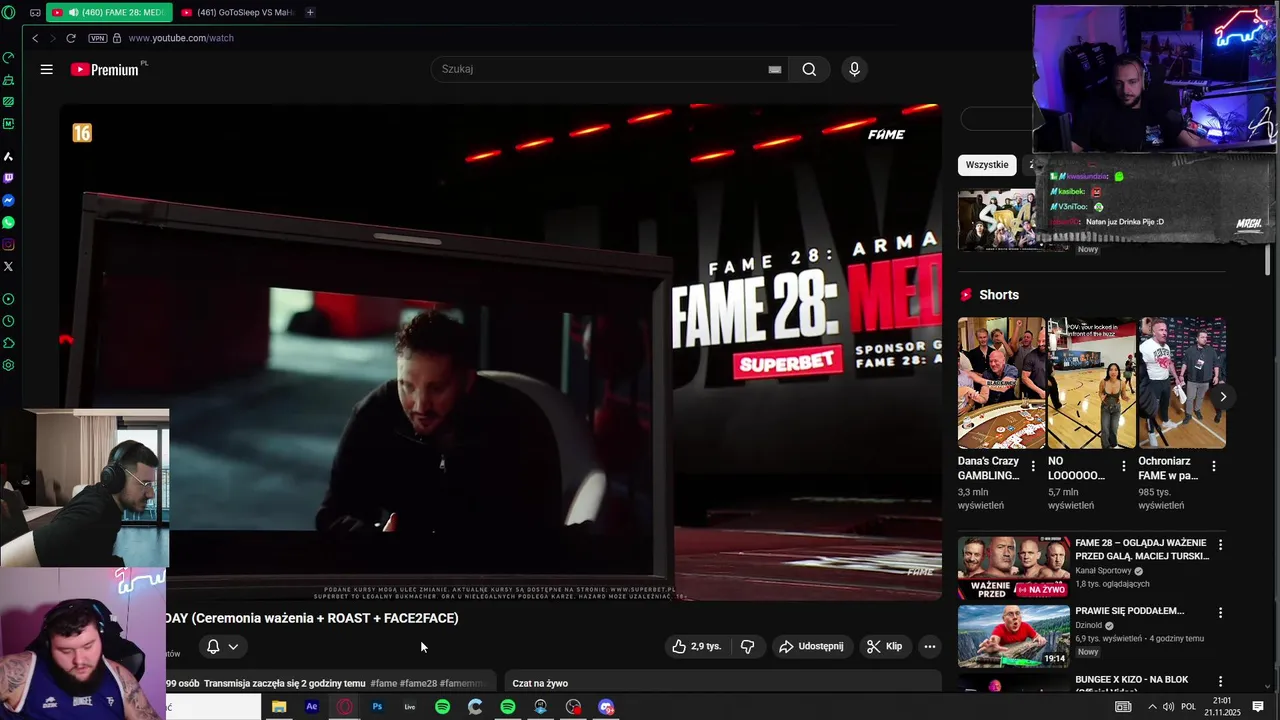Start voice search with microphone
The image size is (1280, 720).
pos(854,69)
